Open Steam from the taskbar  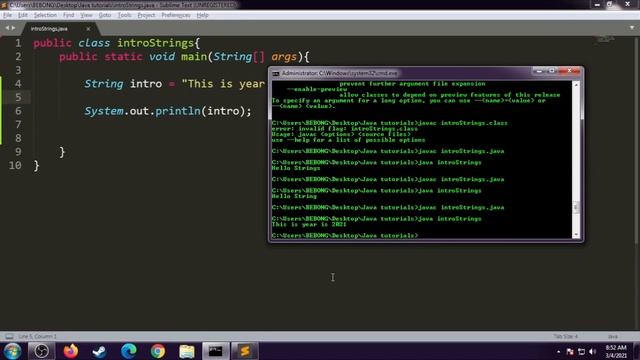point(99,351)
